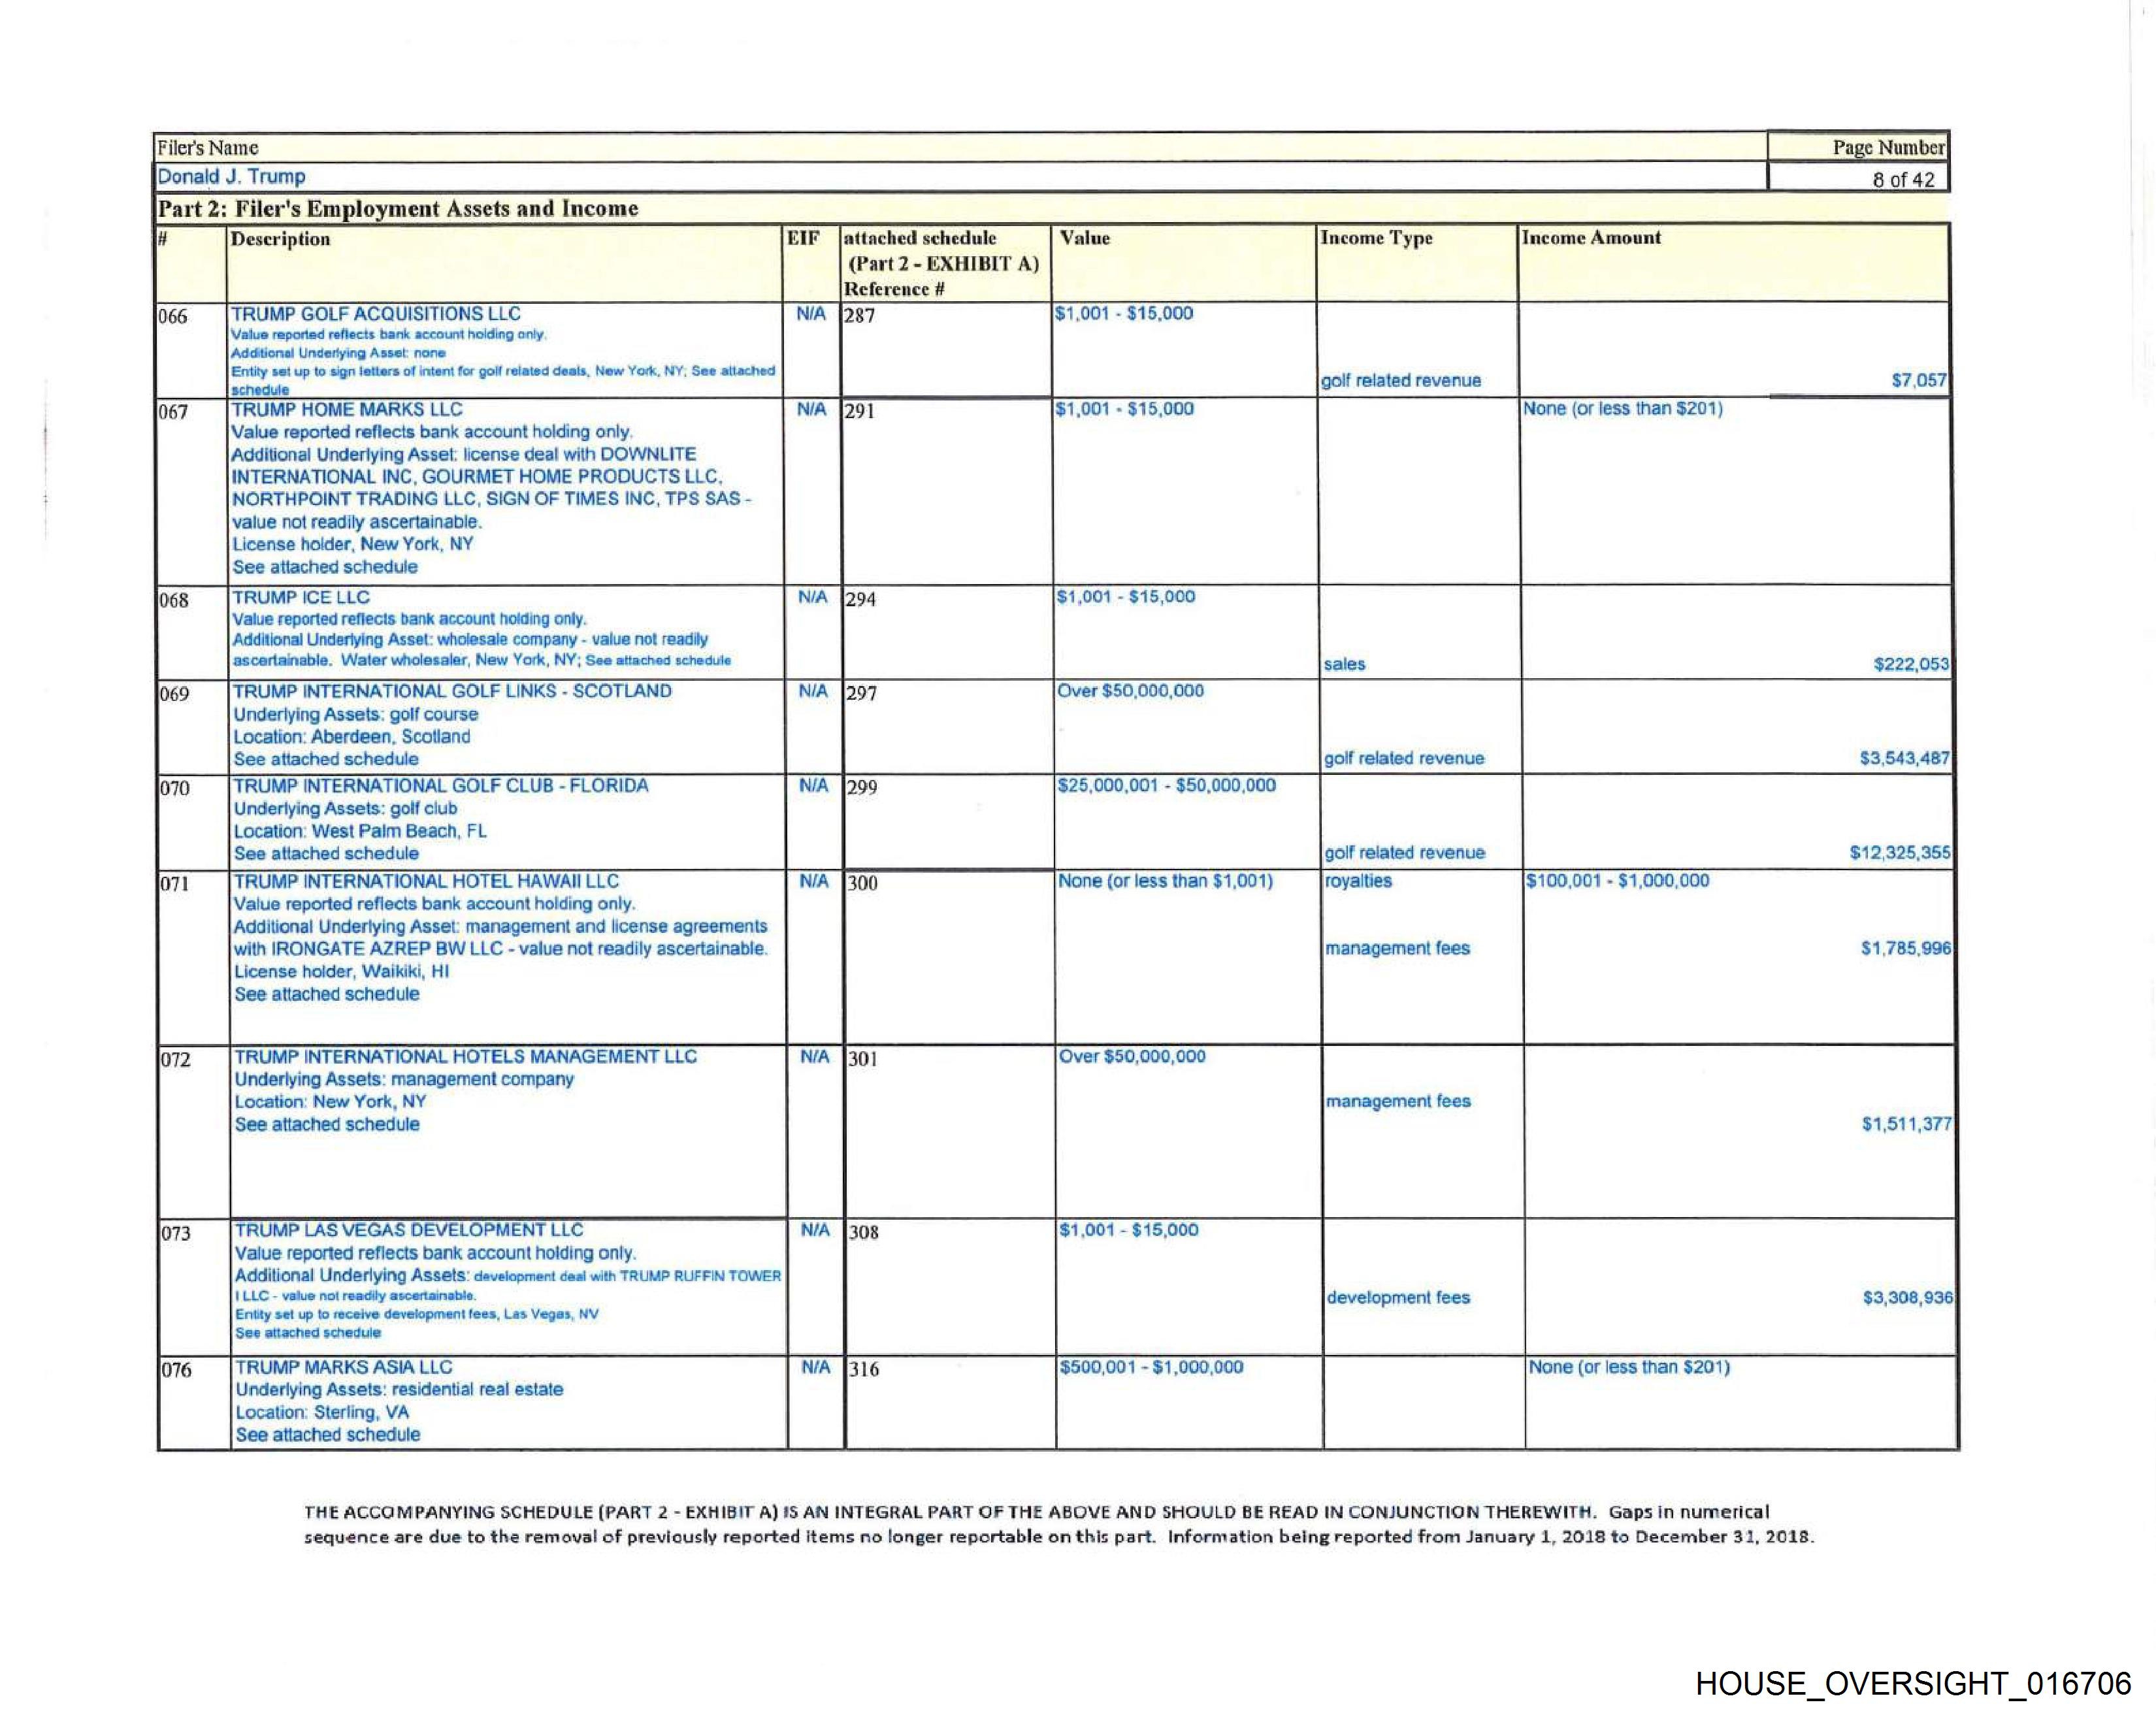Click the $12,325,355 income amount

click(1899, 853)
